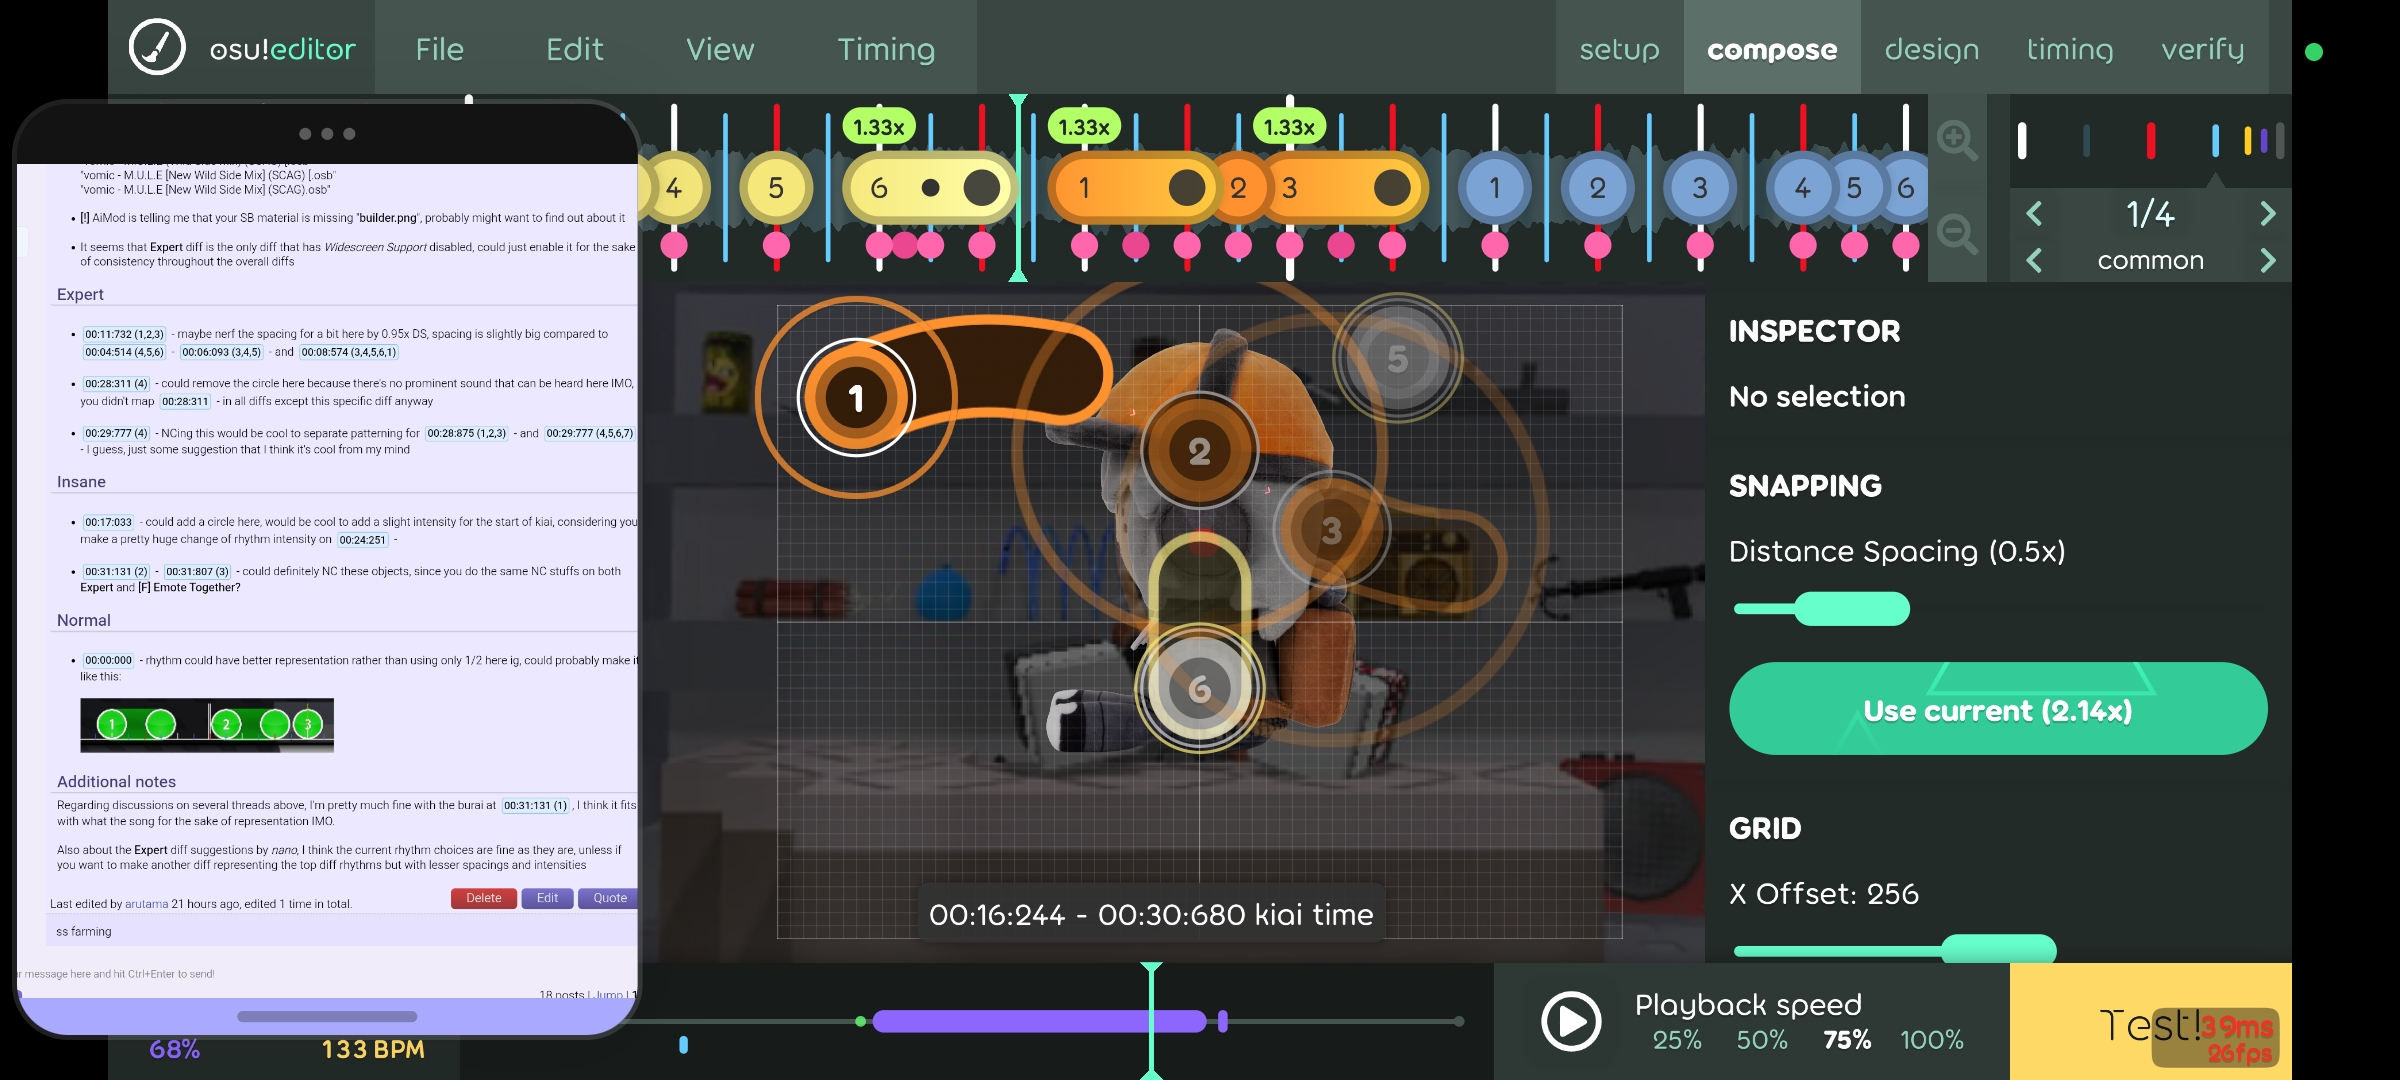Click the osu!editor logo icon
Viewport: 2400px width, 1080px height.
157,47
